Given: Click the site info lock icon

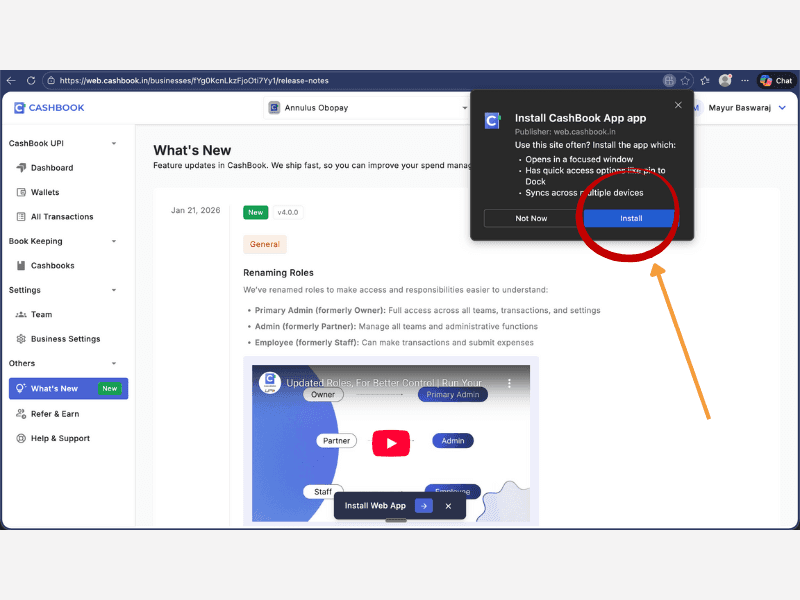Looking at the screenshot, I should [51, 81].
